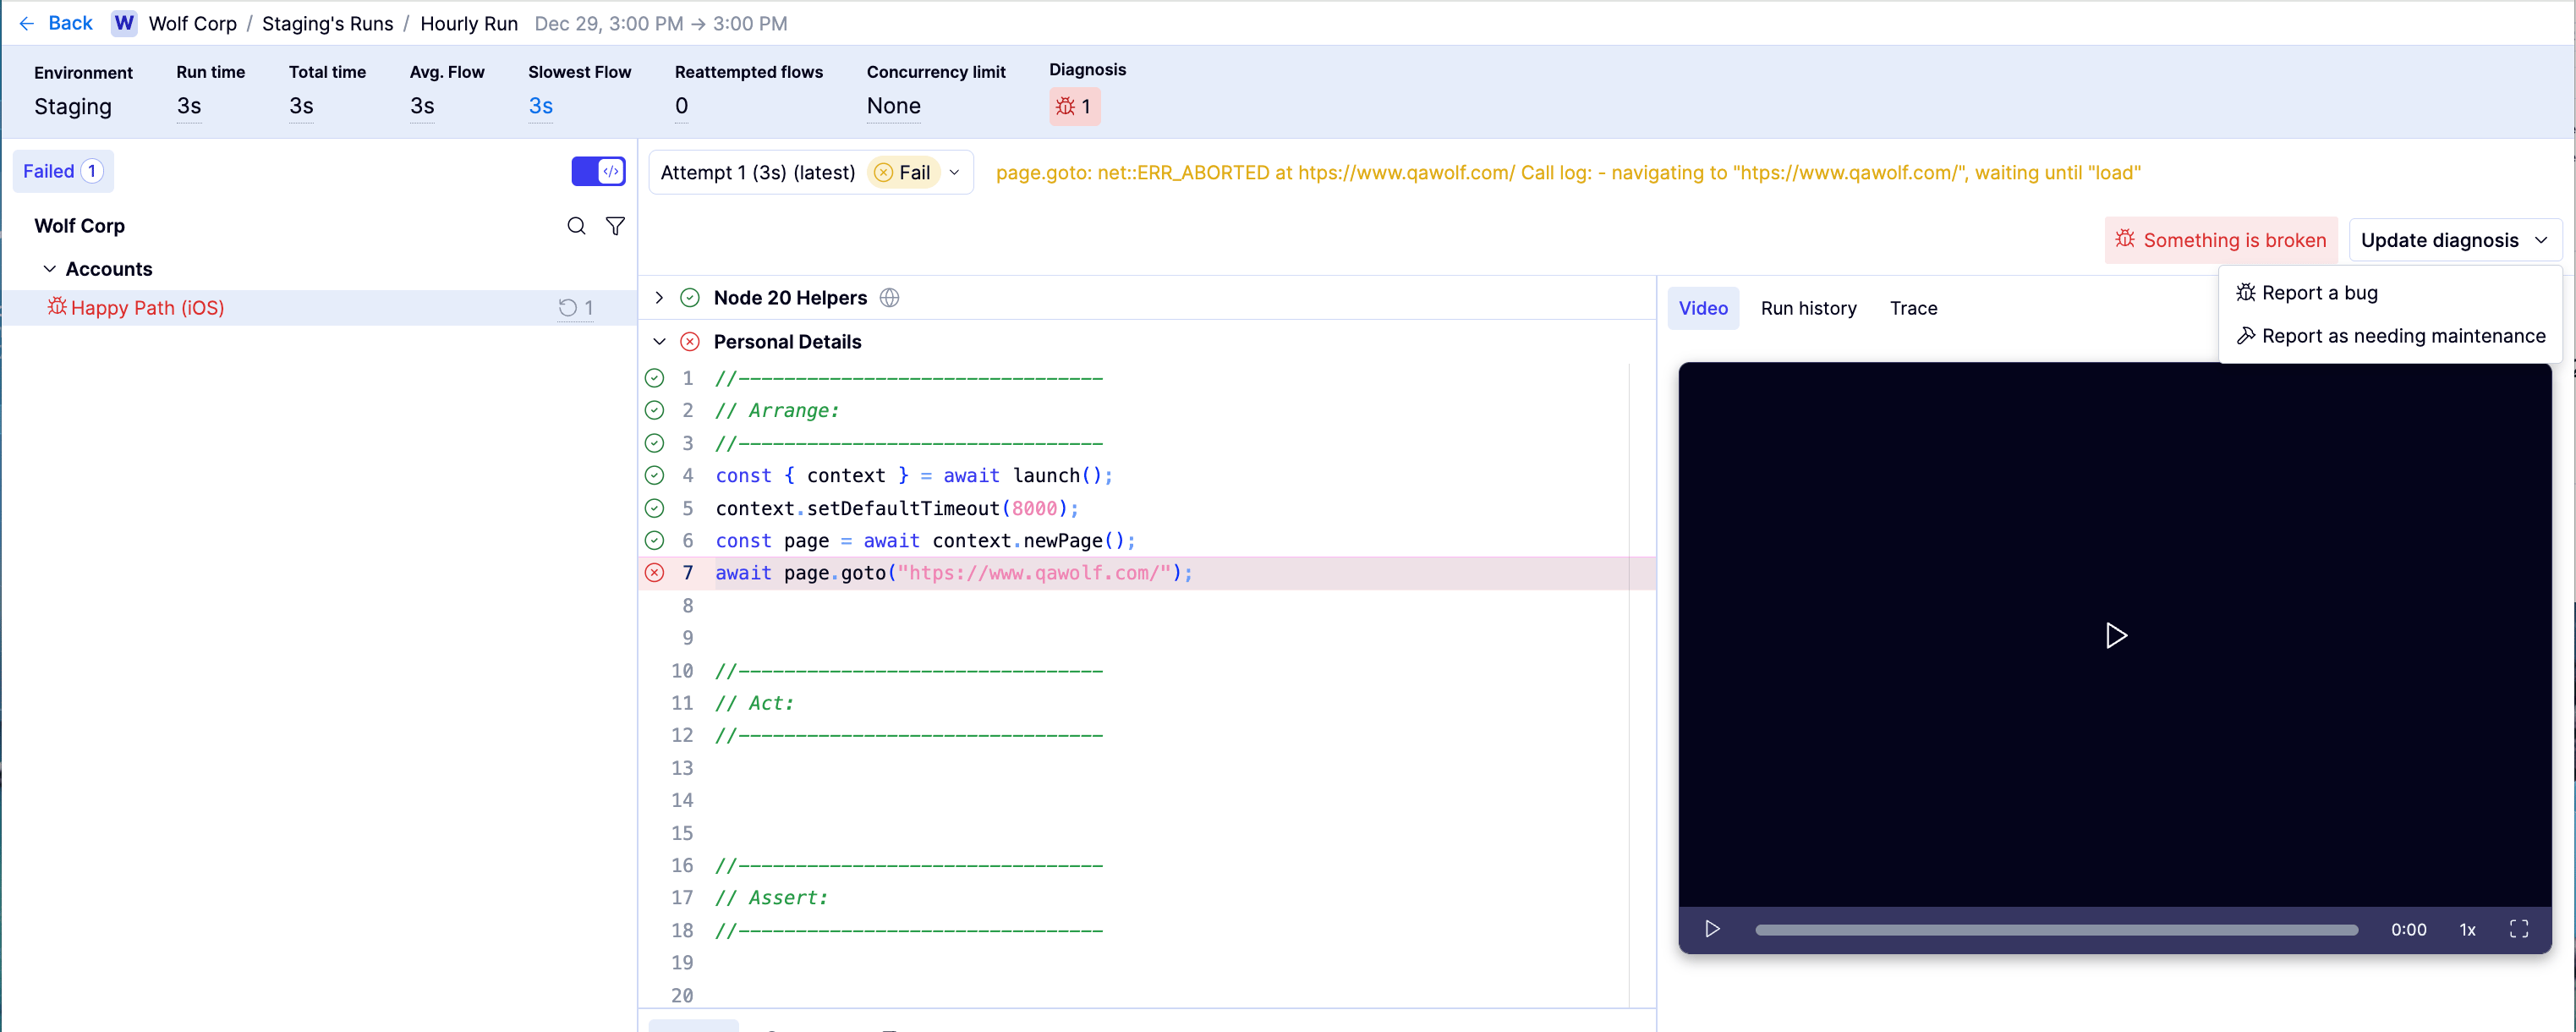Click the page.goto error message text
The image size is (2576, 1032).
(x=1567, y=173)
